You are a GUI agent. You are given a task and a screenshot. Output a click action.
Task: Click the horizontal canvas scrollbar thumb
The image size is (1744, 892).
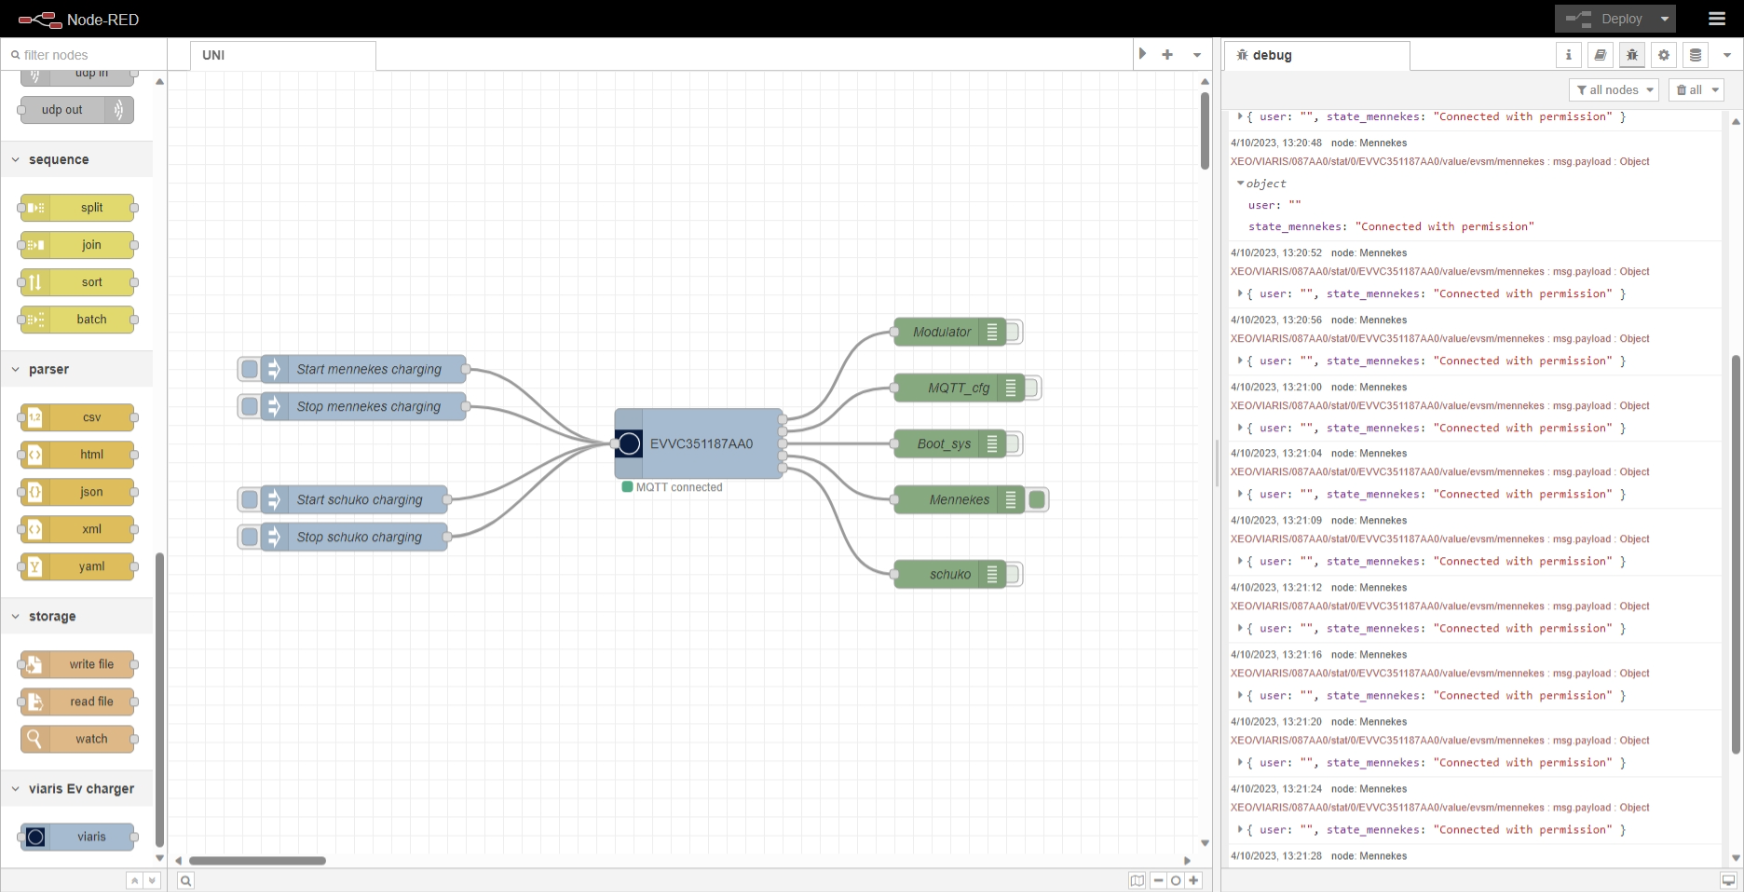tap(257, 860)
